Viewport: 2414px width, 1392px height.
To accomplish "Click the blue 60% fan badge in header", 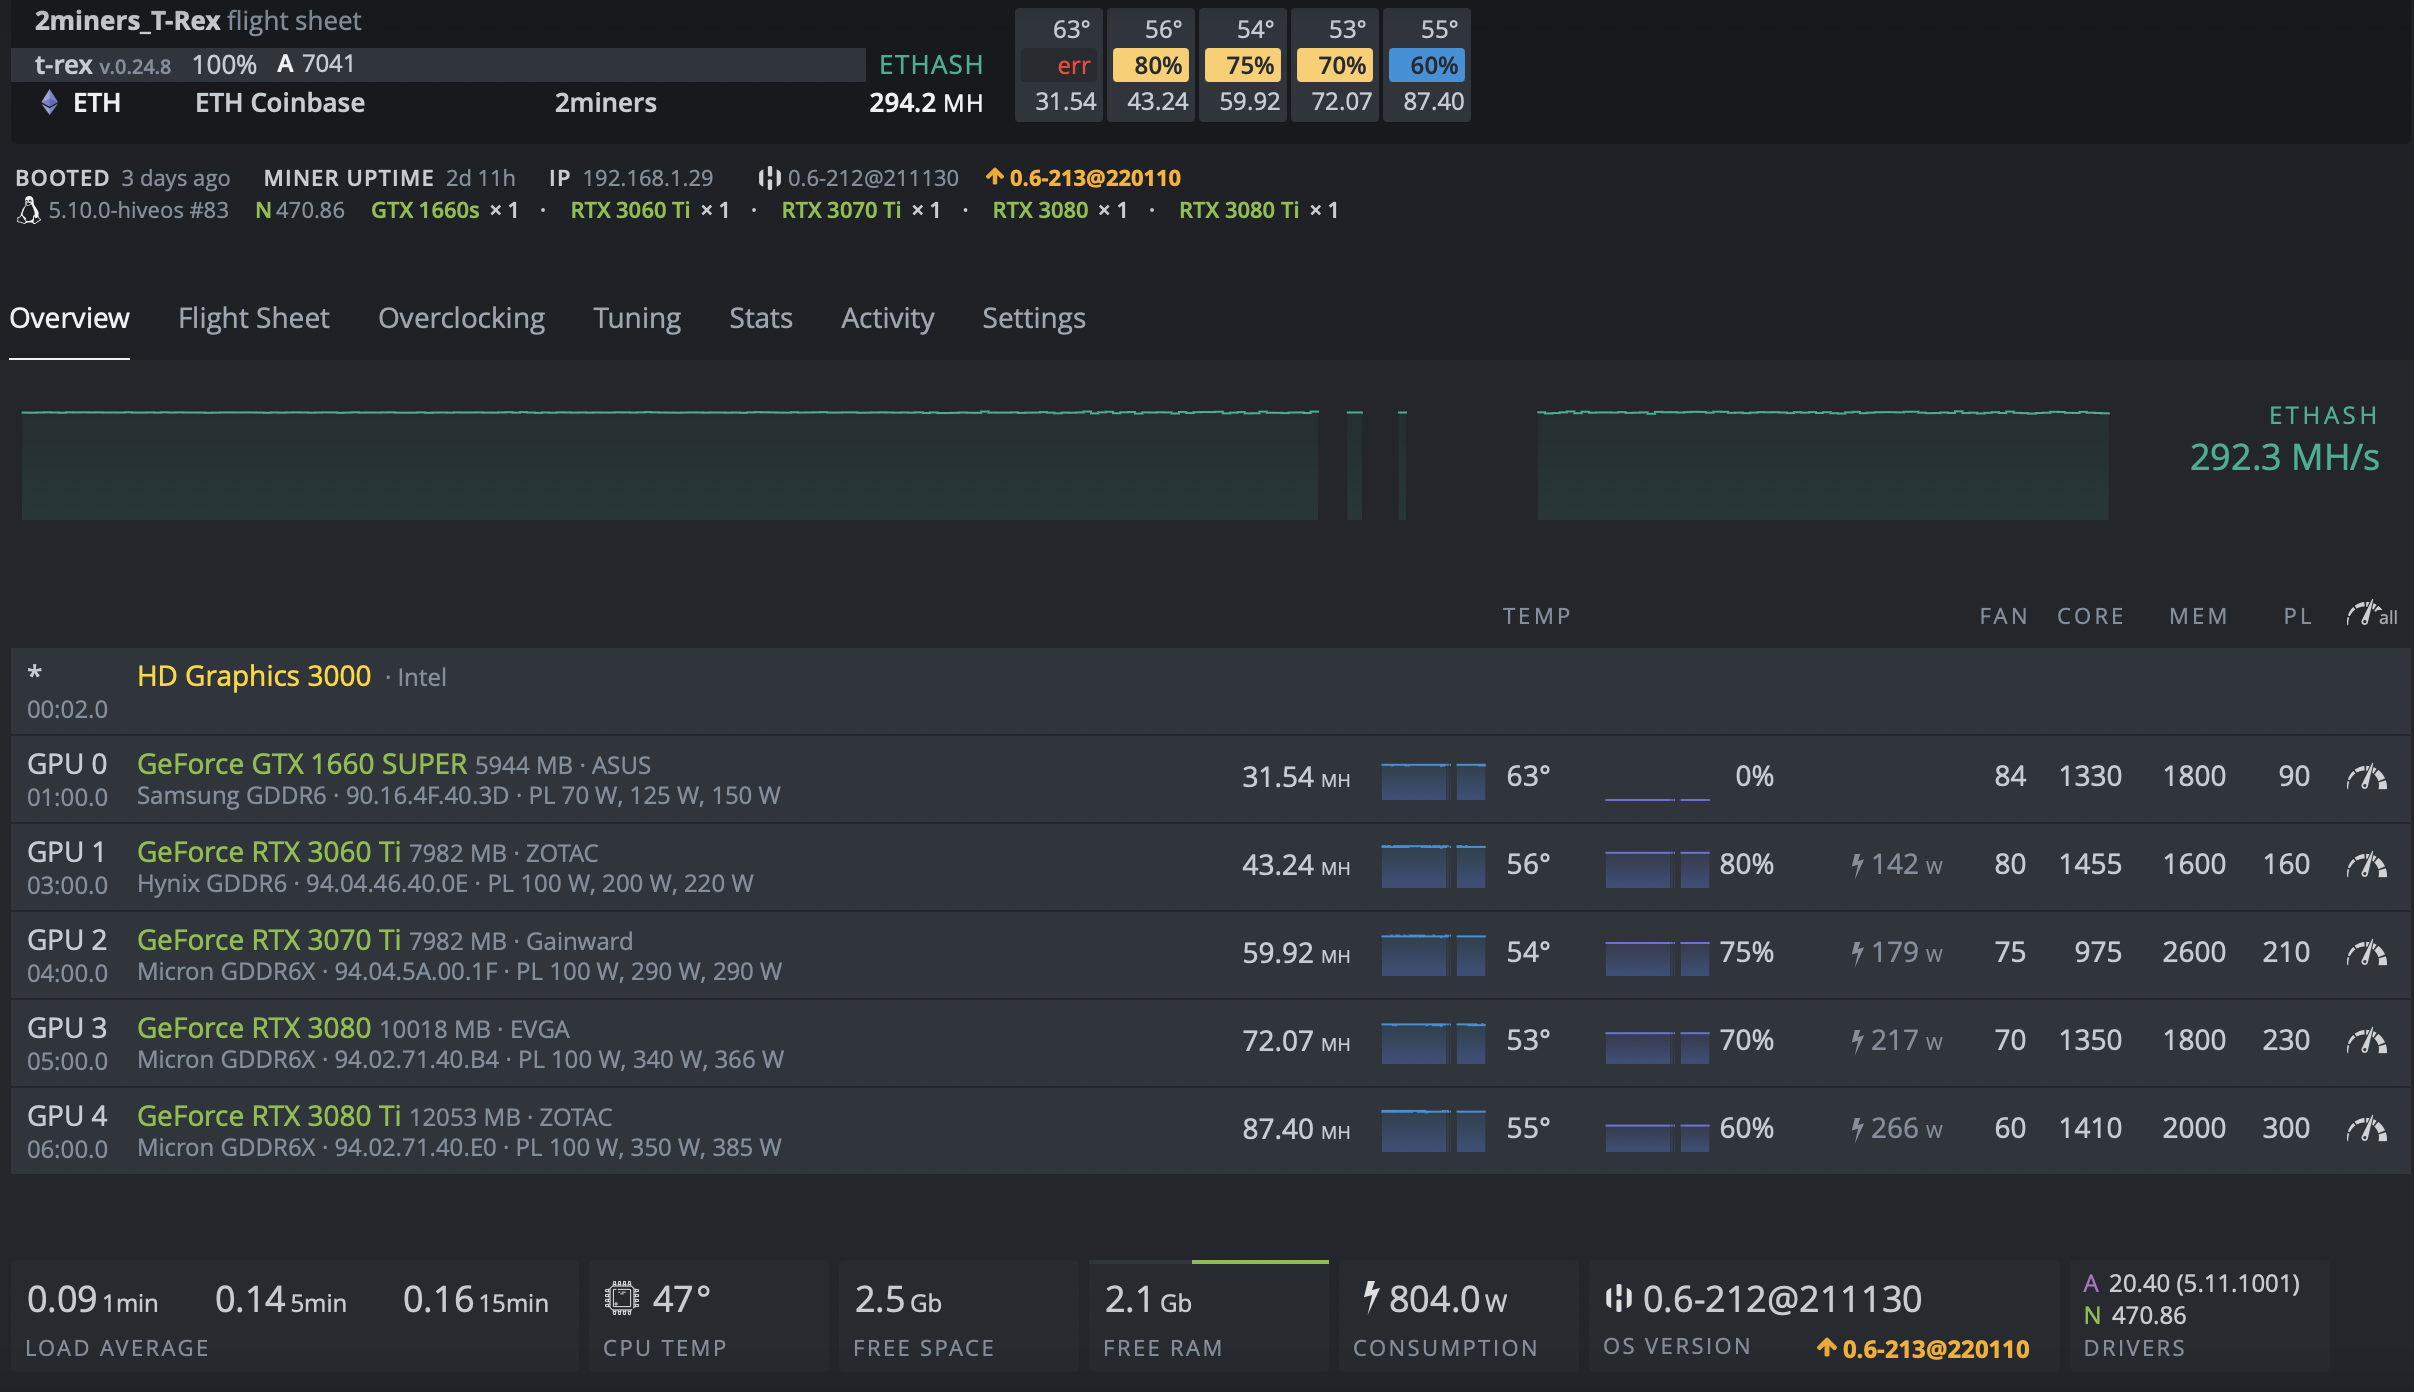I will [1427, 66].
